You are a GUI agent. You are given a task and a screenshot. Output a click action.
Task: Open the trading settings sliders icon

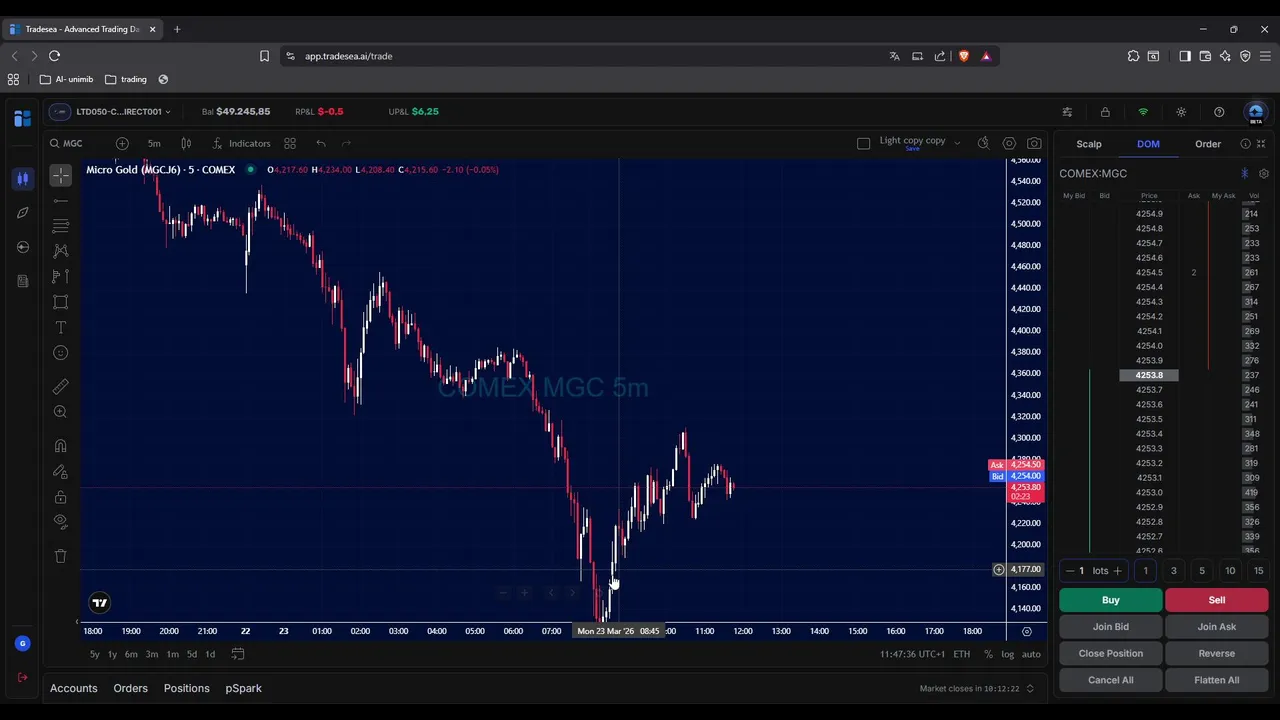pos(1067,112)
